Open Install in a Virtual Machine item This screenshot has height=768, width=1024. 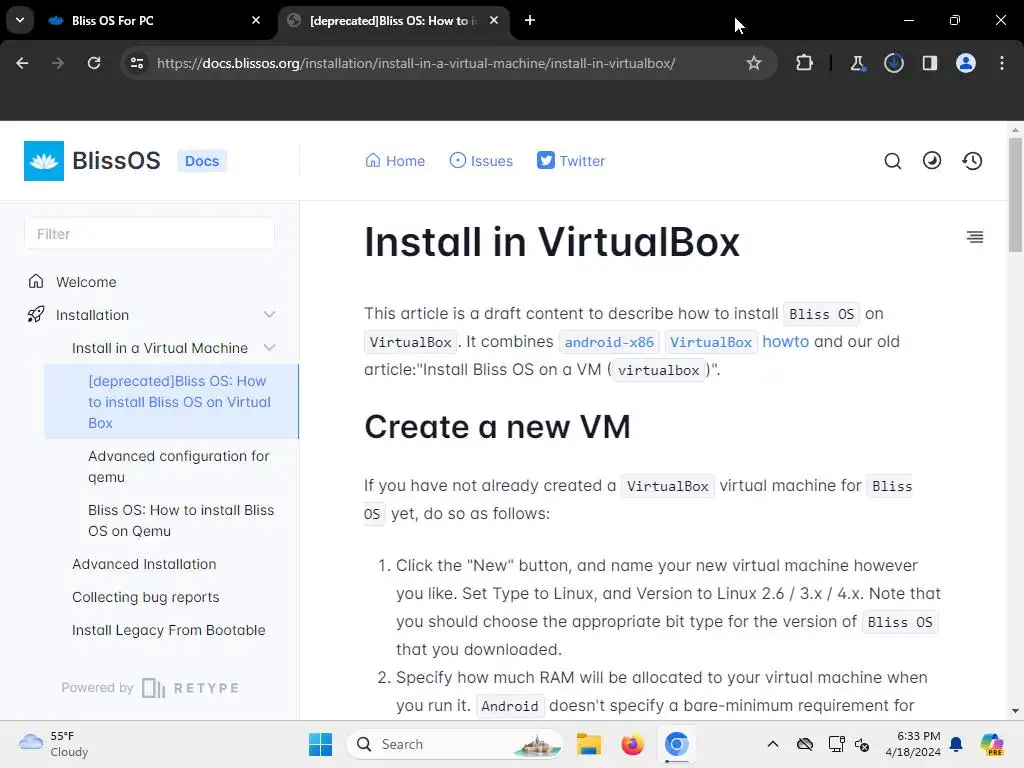(160, 348)
